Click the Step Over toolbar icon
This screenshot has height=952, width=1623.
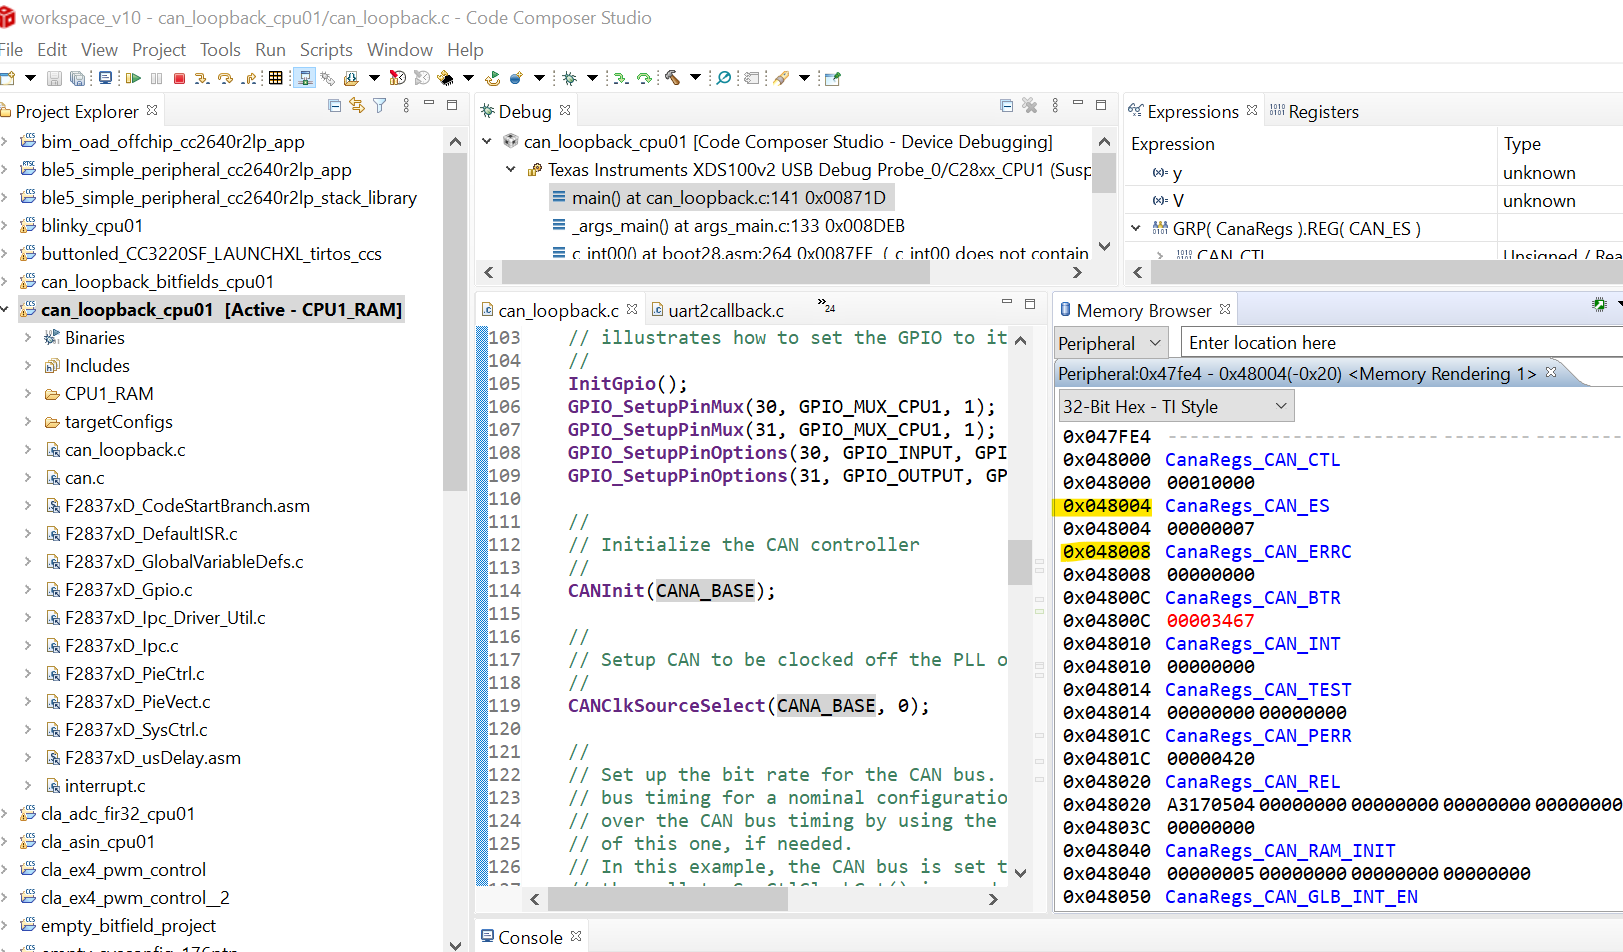tap(226, 78)
